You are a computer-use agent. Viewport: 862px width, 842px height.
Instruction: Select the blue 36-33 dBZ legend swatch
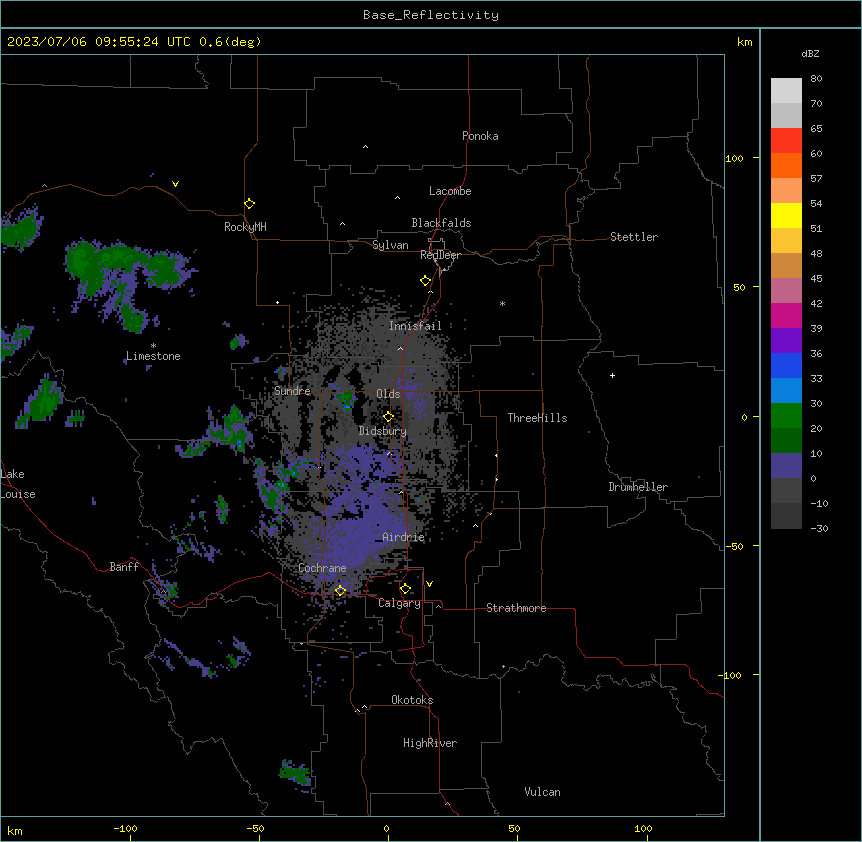786,365
